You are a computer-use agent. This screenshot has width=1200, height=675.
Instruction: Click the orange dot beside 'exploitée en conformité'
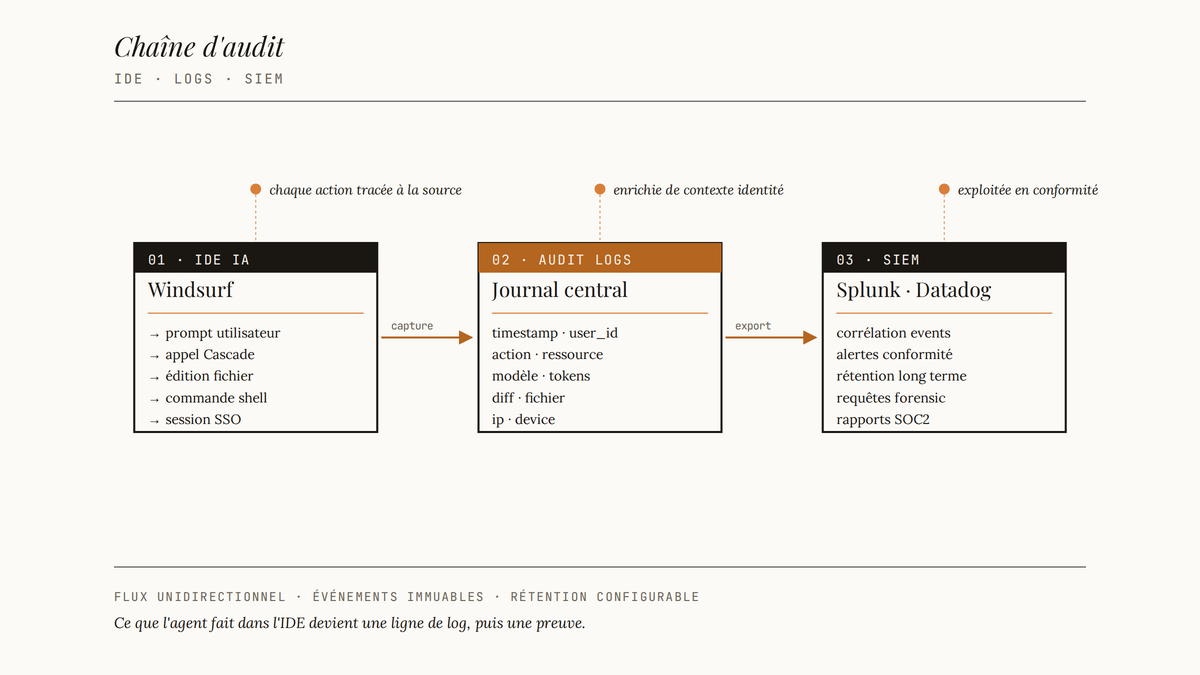(x=944, y=189)
